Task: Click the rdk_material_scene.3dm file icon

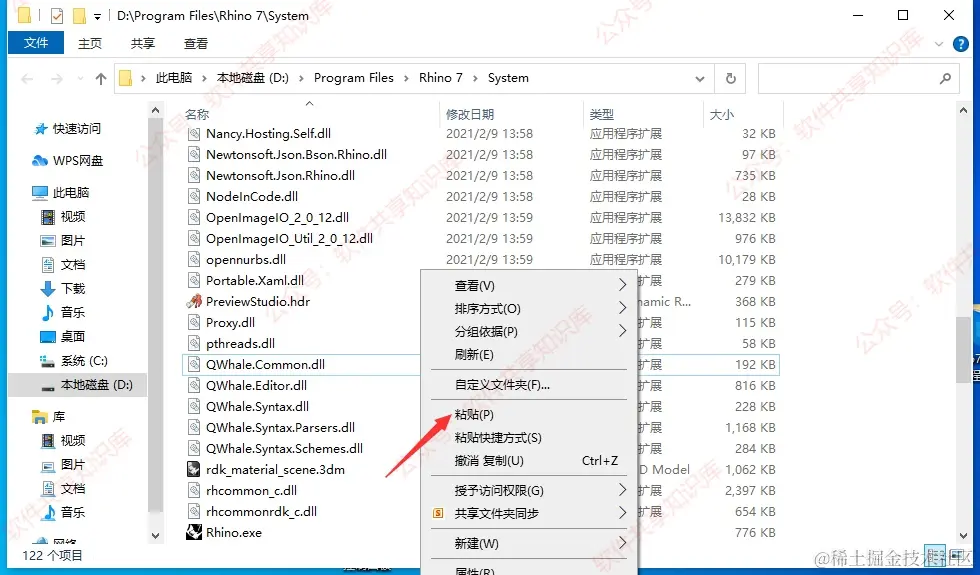Action: click(x=194, y=469)
